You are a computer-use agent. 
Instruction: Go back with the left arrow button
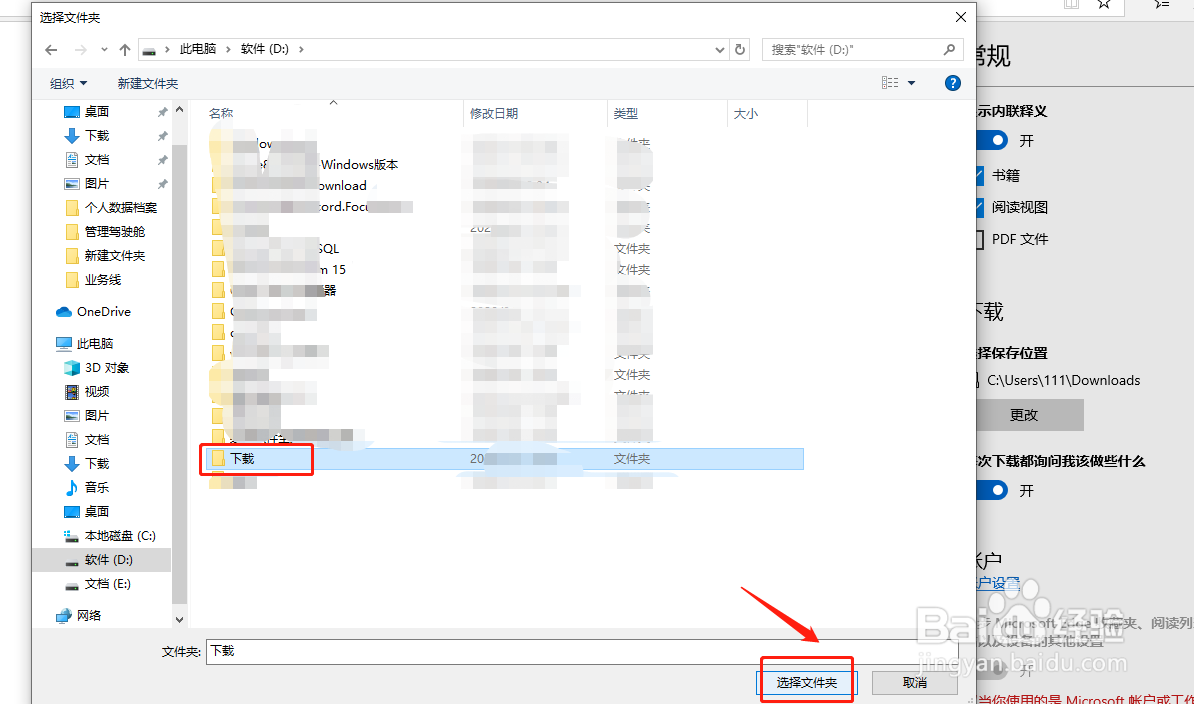(51, 49)
